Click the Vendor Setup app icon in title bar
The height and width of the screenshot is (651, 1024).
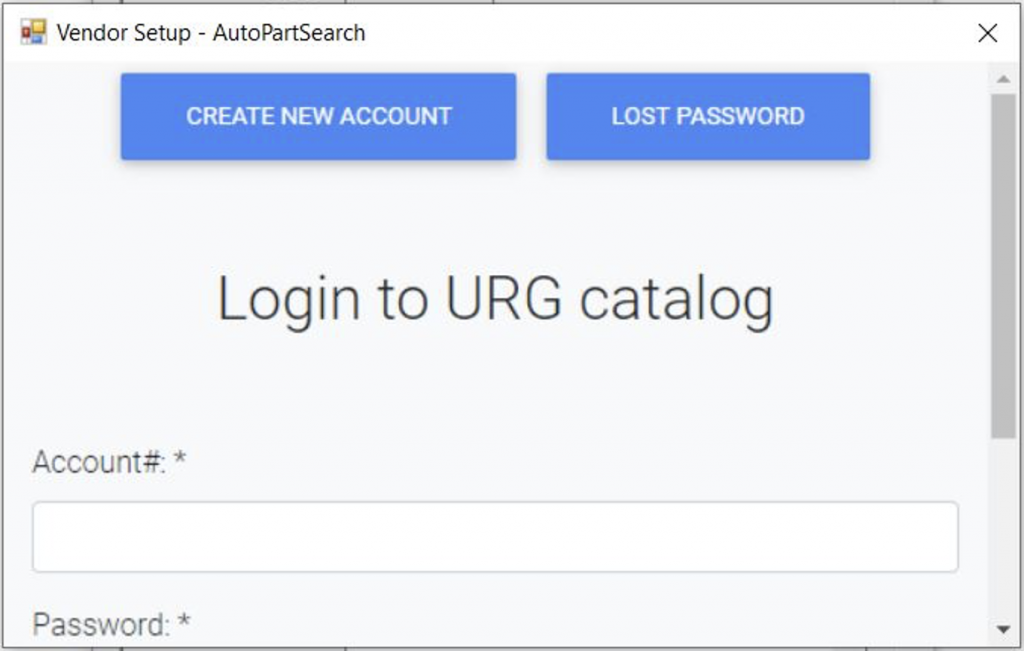tap(33, 32)
